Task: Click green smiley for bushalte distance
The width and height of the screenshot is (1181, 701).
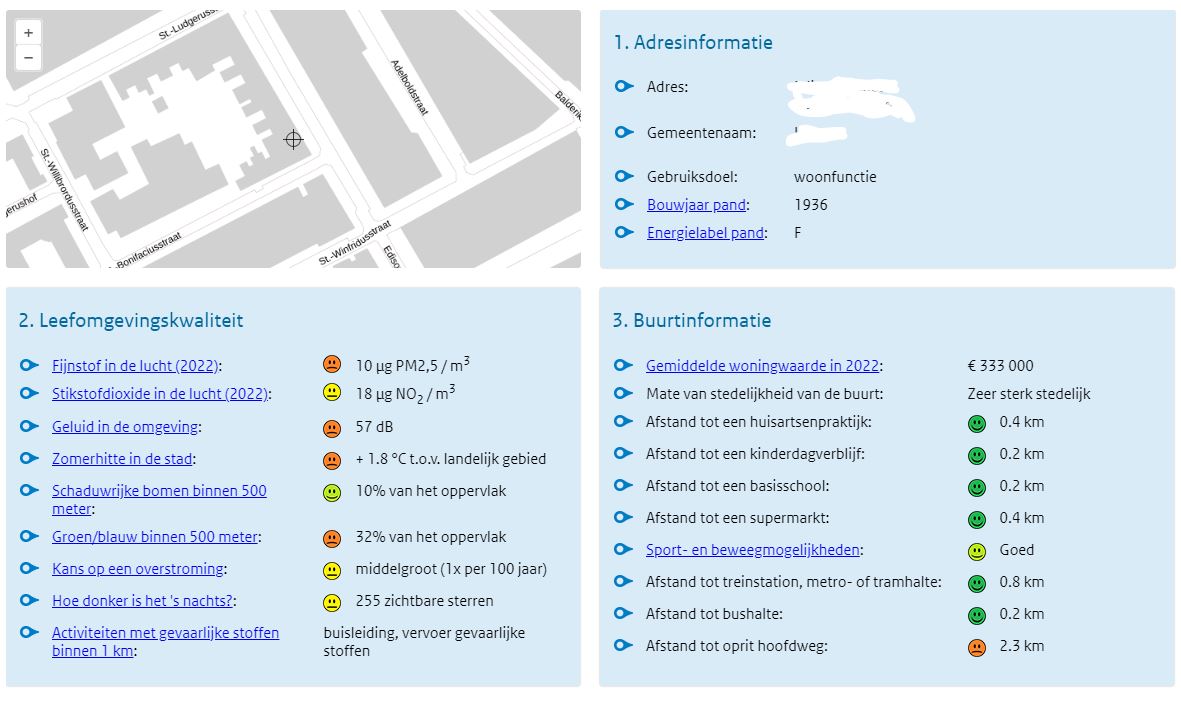Action: [977, 616]
